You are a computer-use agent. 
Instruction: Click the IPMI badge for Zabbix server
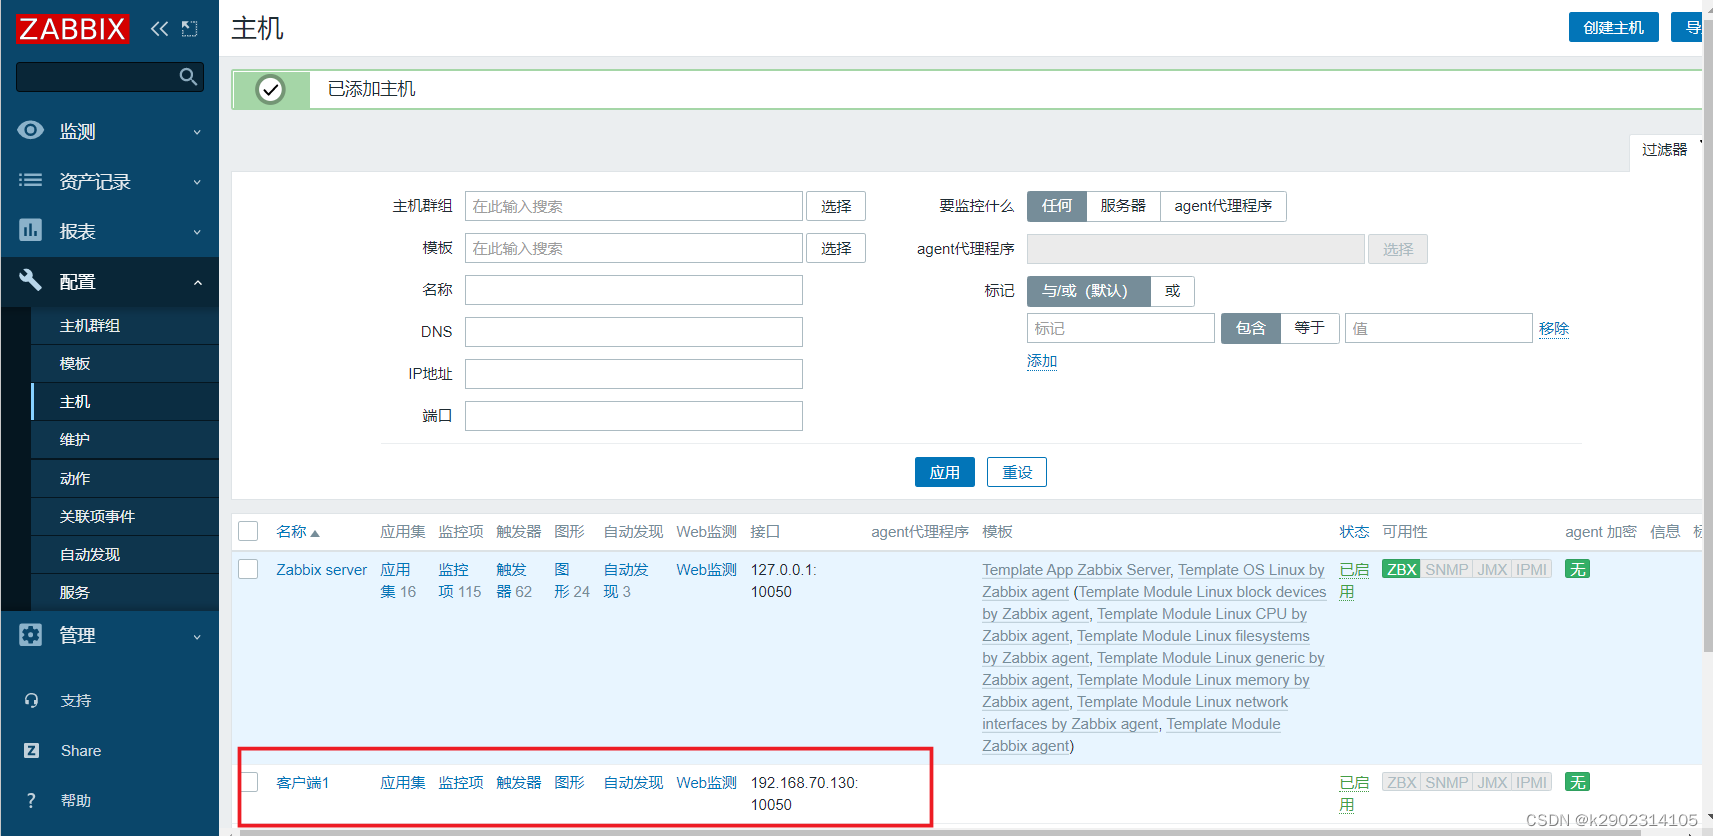1531,569
